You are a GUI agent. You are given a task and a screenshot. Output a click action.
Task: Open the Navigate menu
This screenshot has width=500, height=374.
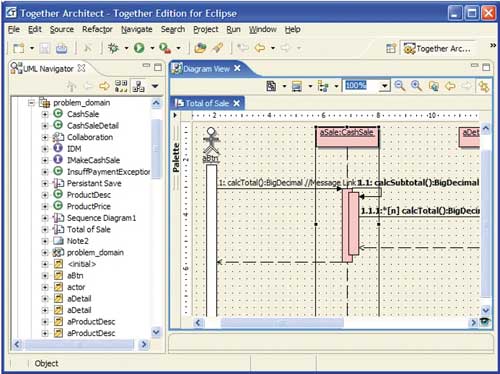(x=137, y=29)
